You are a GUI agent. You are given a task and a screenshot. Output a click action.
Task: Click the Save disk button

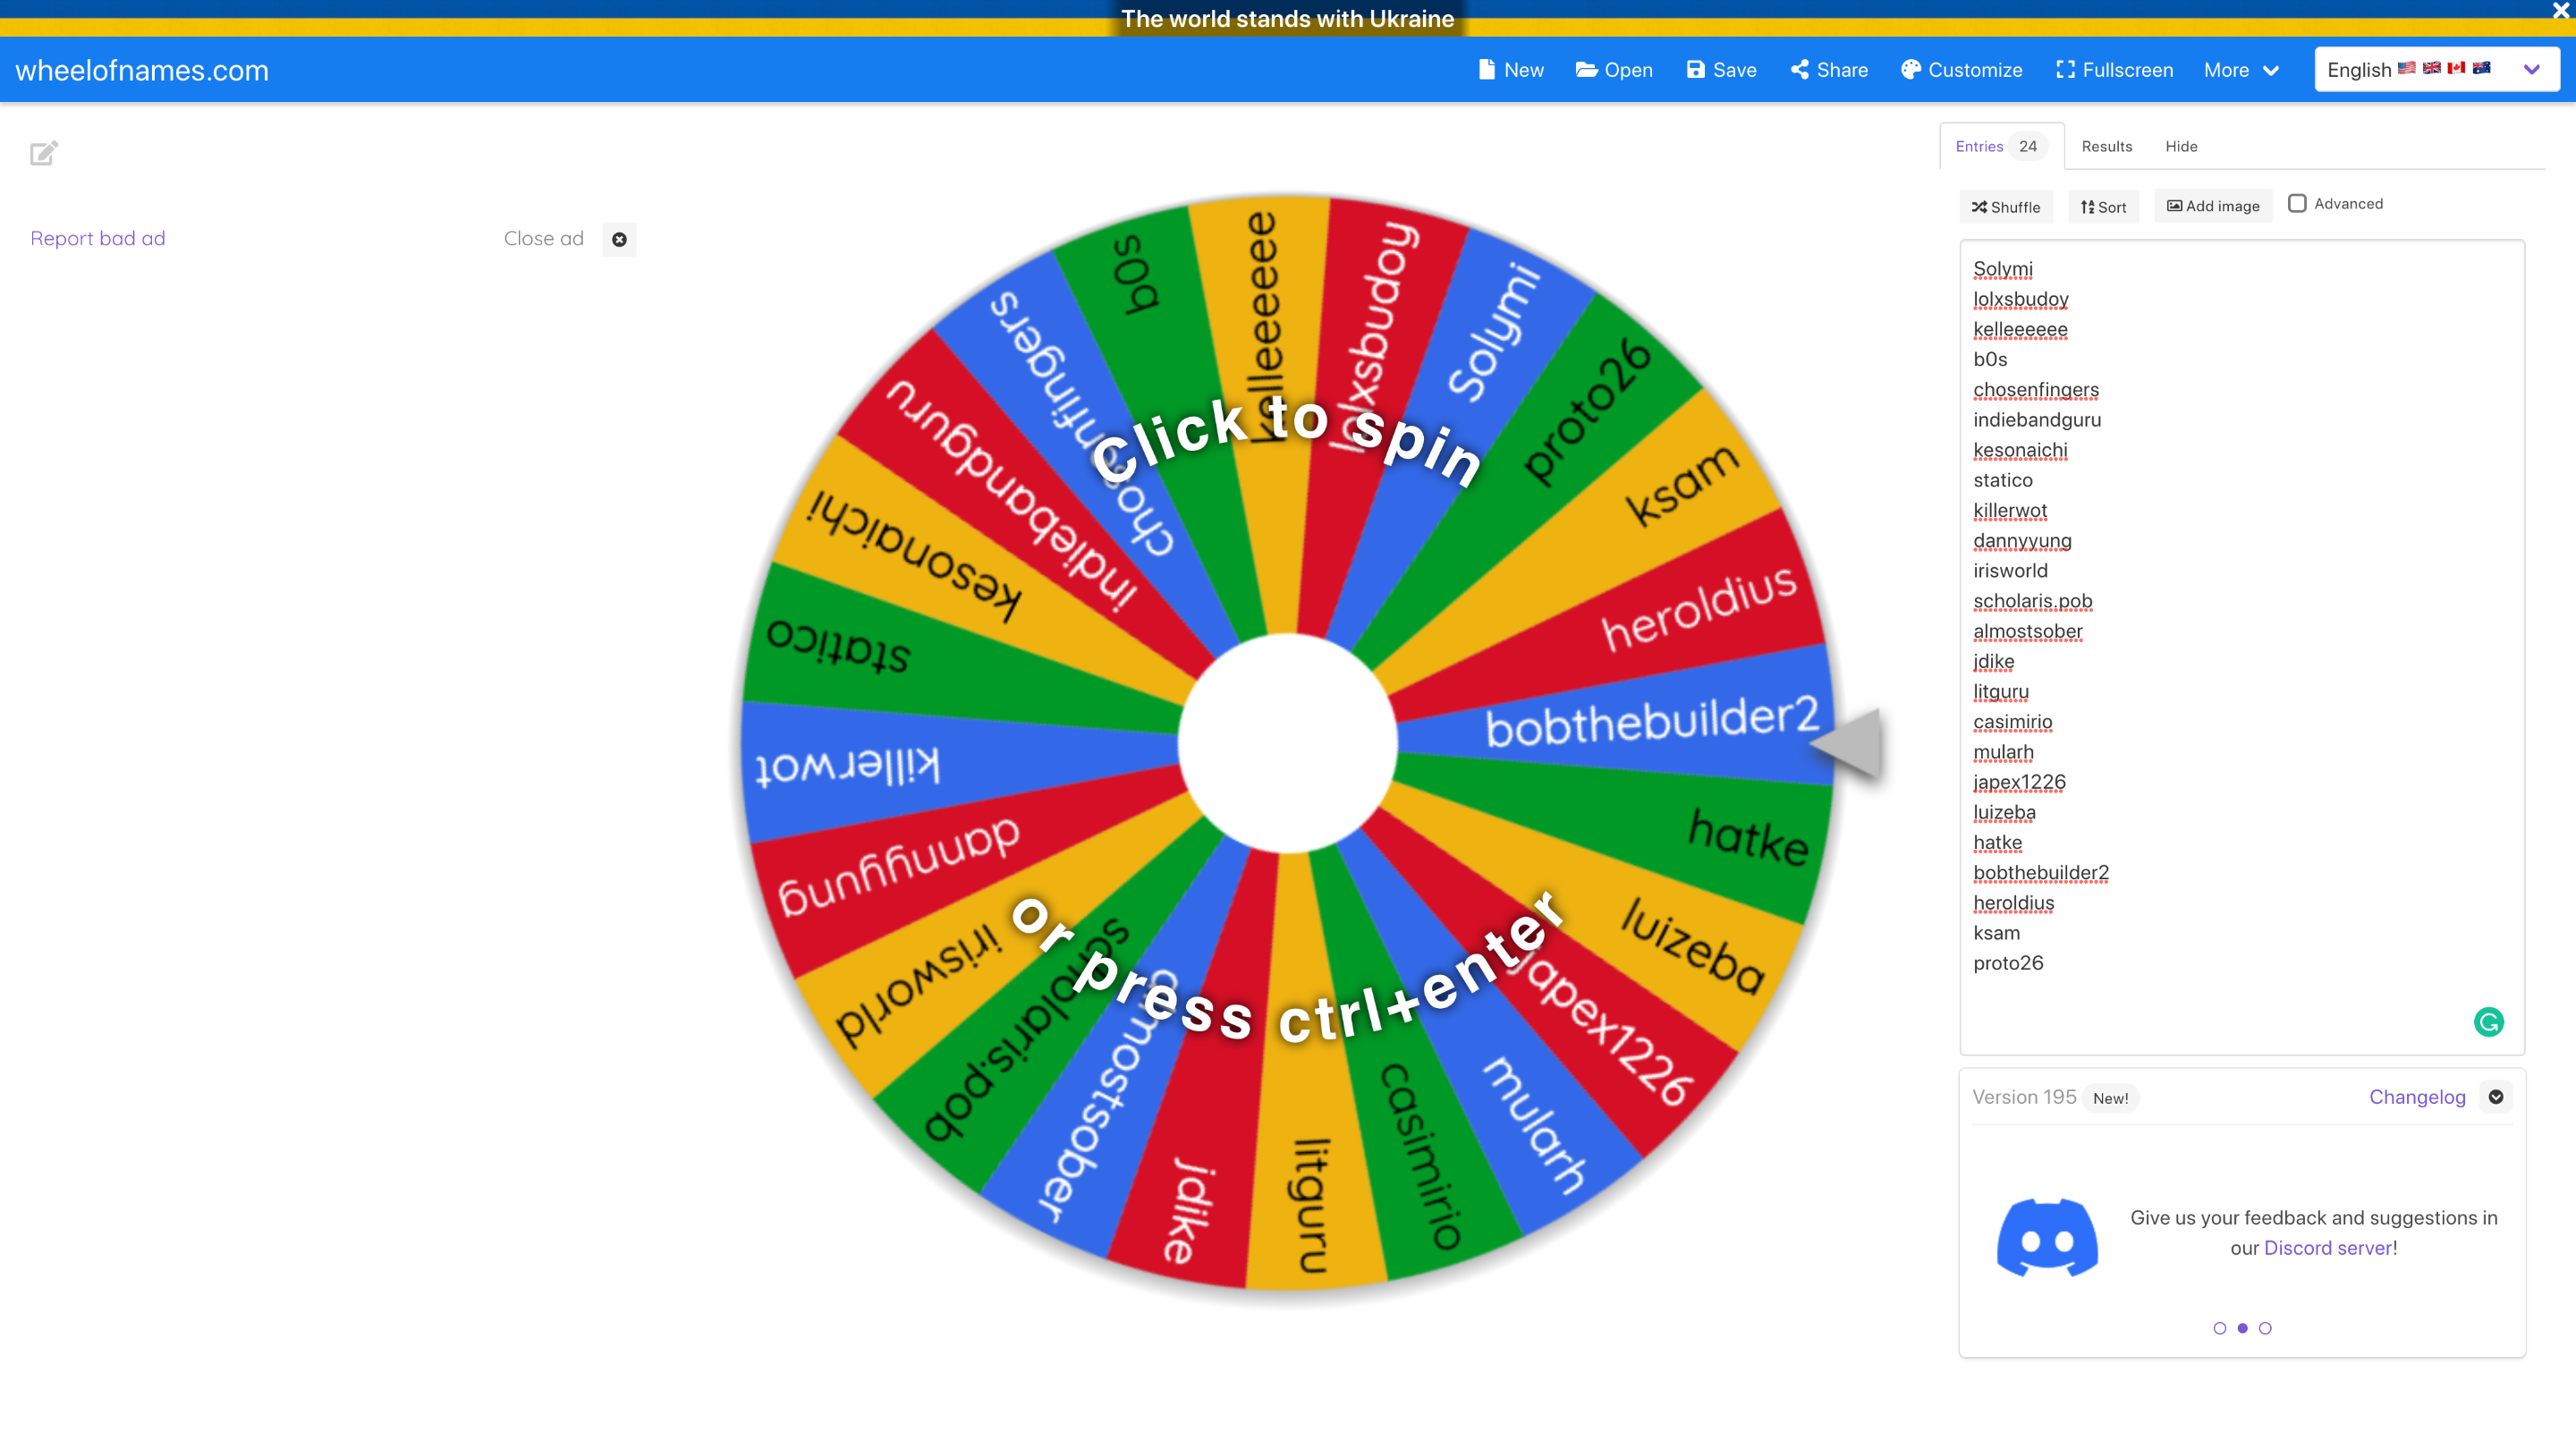(1721, 70)
